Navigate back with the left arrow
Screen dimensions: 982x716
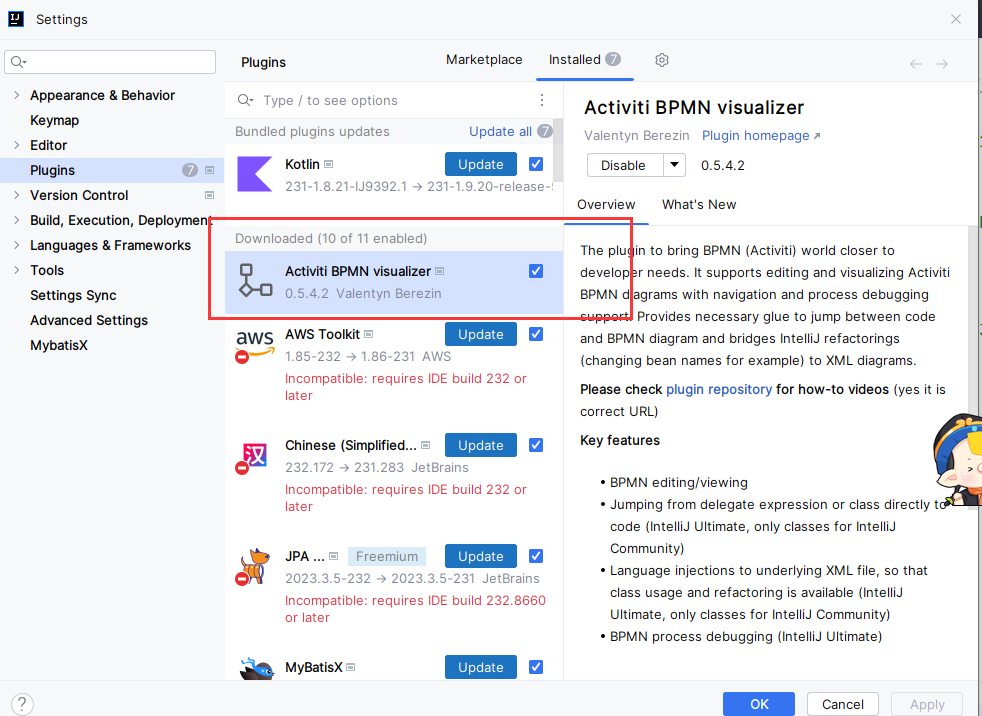coord(916,63)
